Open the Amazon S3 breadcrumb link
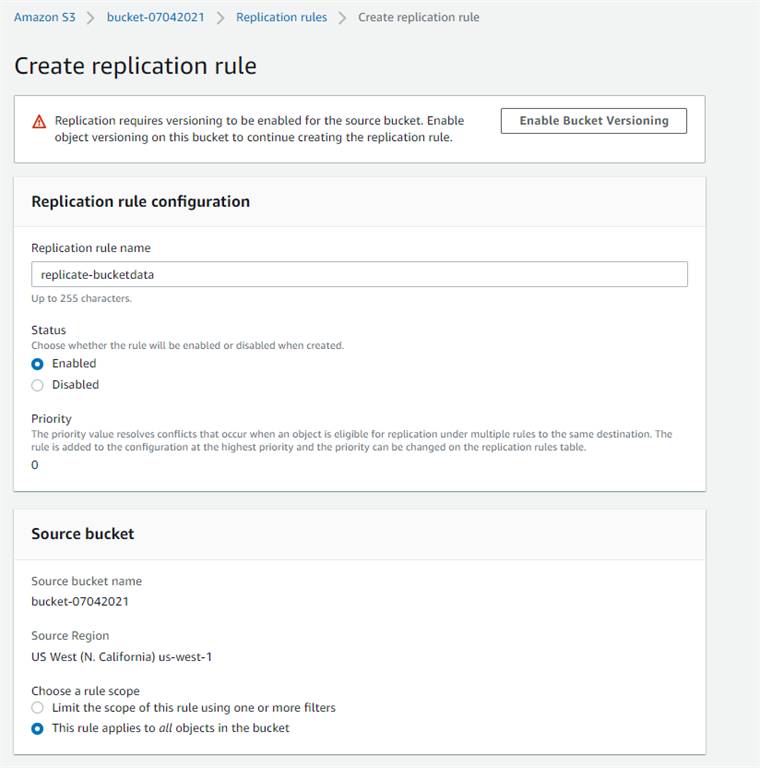 point(45,17)
